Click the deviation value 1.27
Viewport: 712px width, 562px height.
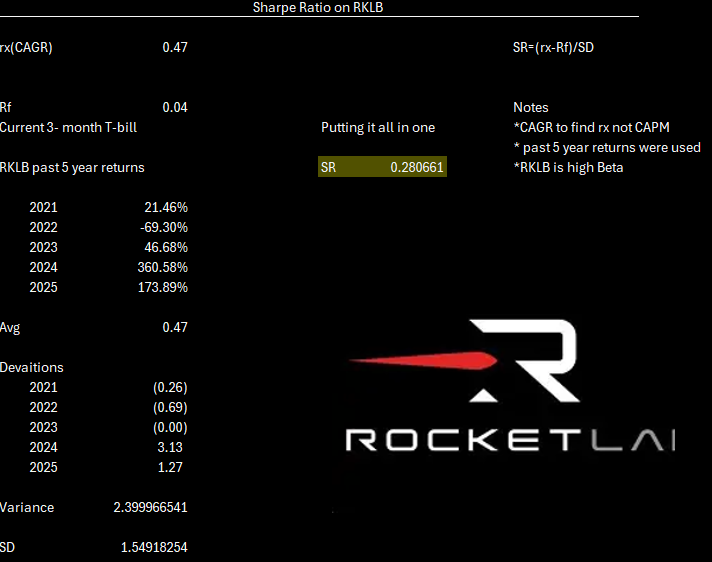[170, 467]
